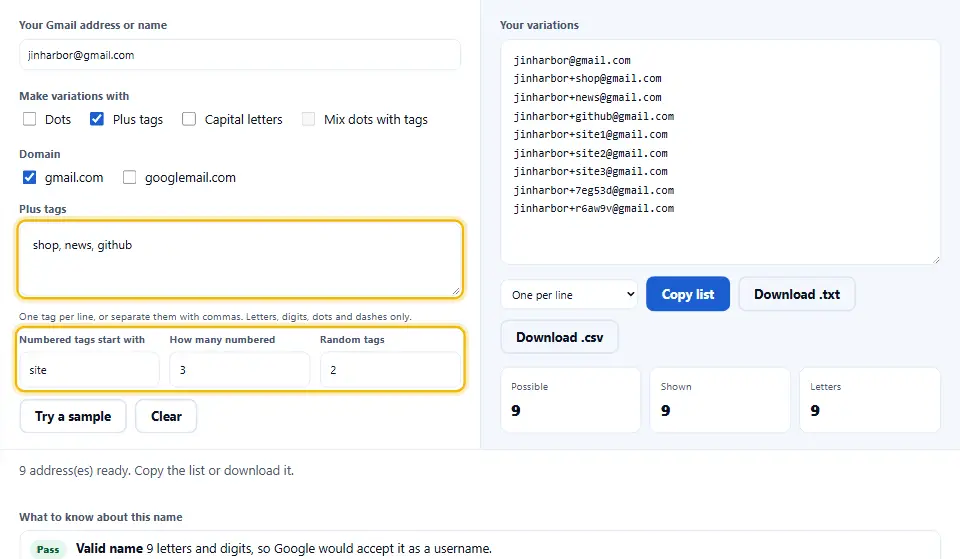Focus the Gmail address or name field
The image size is (960, 559).
(x=240, y=55)
